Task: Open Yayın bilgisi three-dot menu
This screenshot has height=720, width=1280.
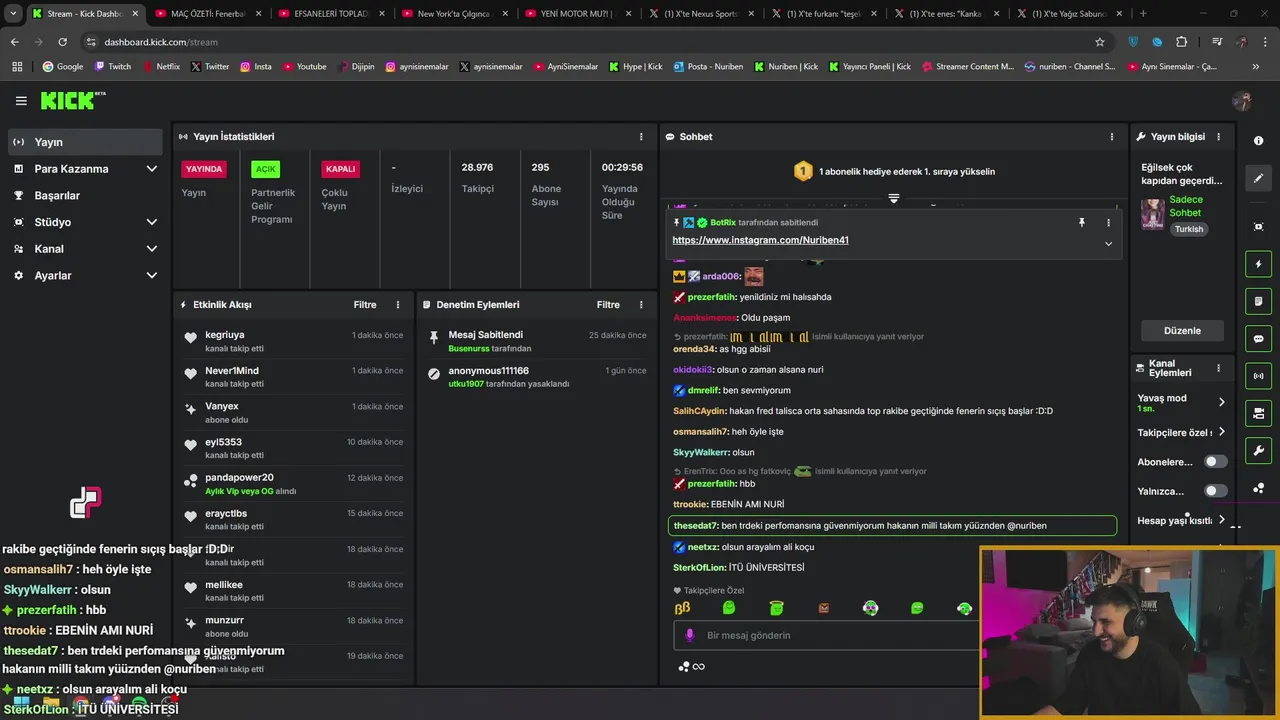Action: pos(1218,136)
